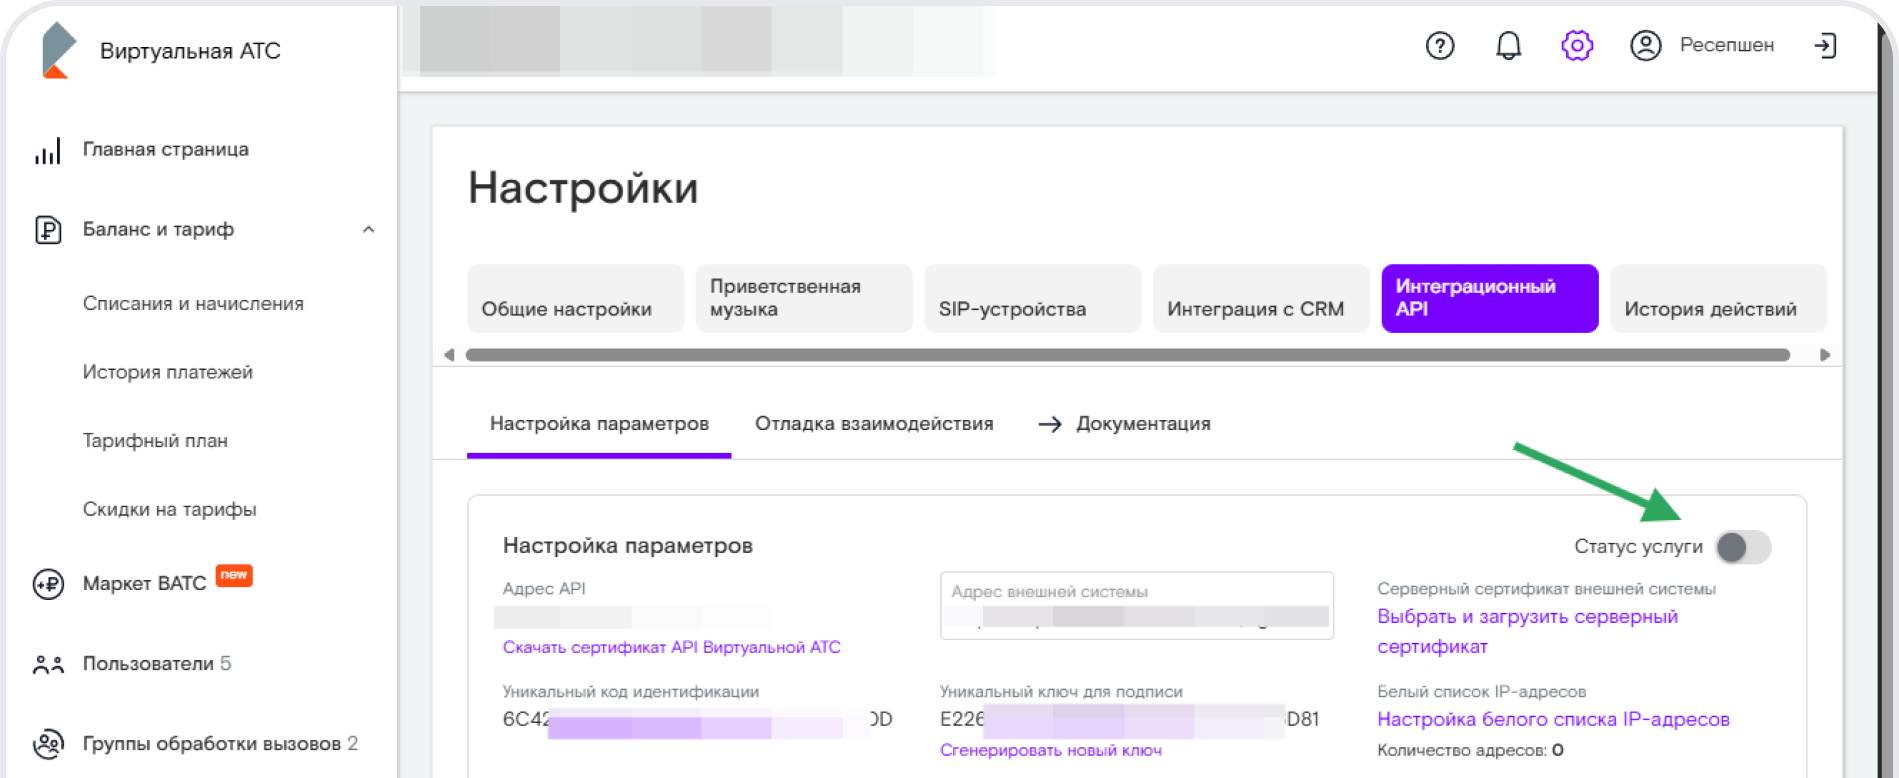This screenshot has width=1899, height=778.
Task: Click Сгенерировать новый ключ link
Action: pos(1050,751)
